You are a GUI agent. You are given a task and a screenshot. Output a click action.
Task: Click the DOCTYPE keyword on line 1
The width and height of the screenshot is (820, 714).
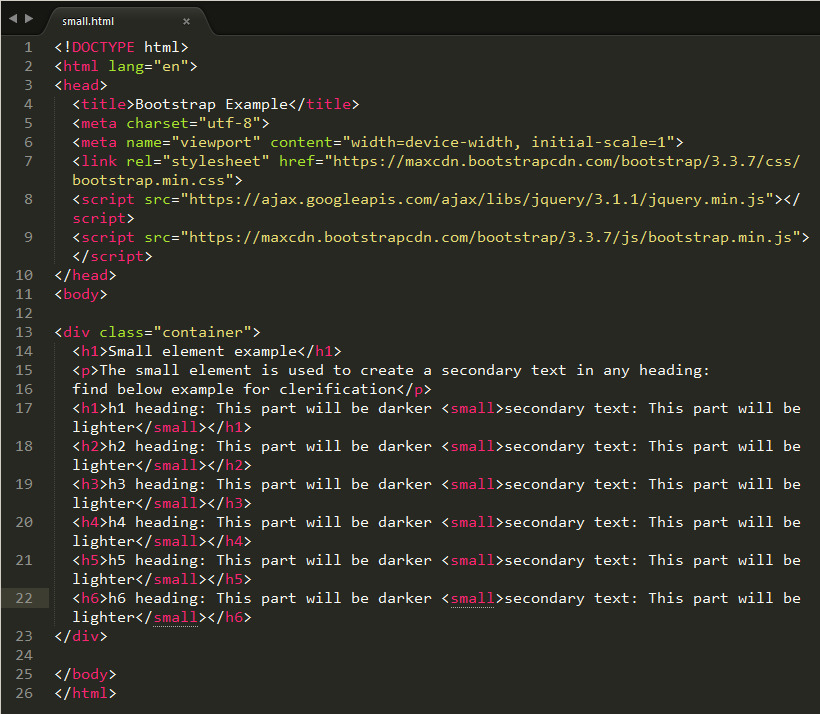[103, 48]
